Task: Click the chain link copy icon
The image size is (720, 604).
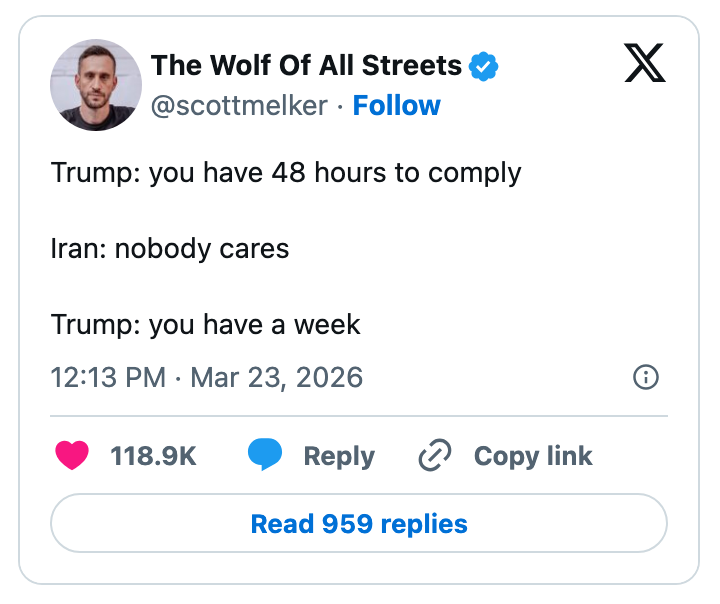Action: click(x=435, y=456)
